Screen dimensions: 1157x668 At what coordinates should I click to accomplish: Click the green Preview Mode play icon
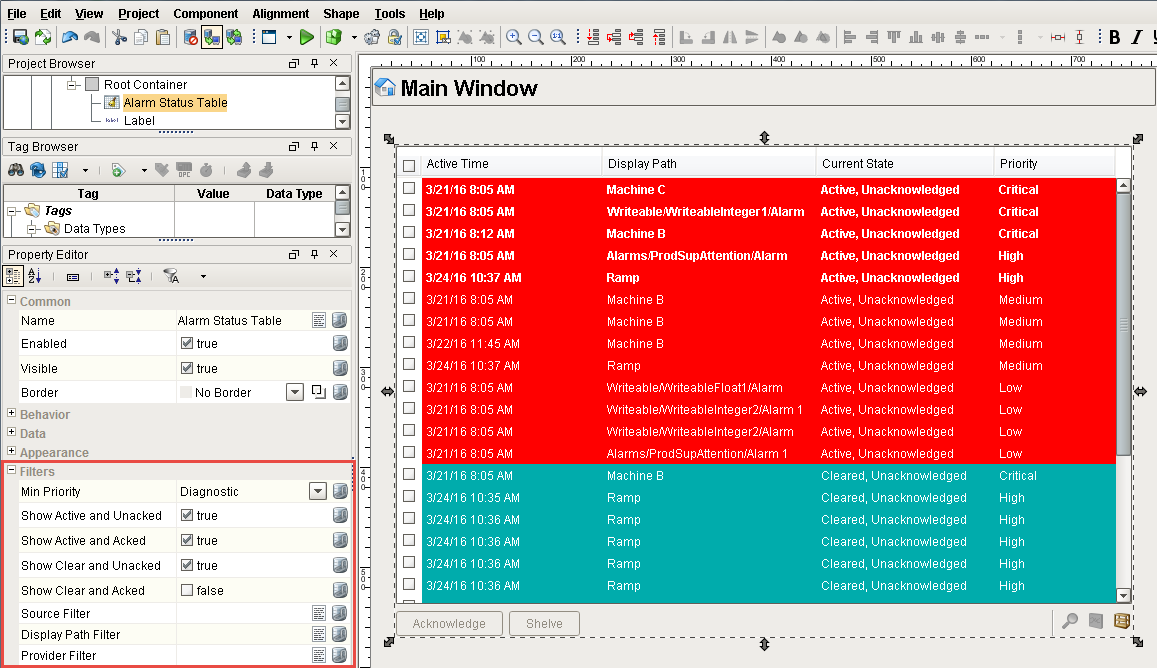click(307, 37)
